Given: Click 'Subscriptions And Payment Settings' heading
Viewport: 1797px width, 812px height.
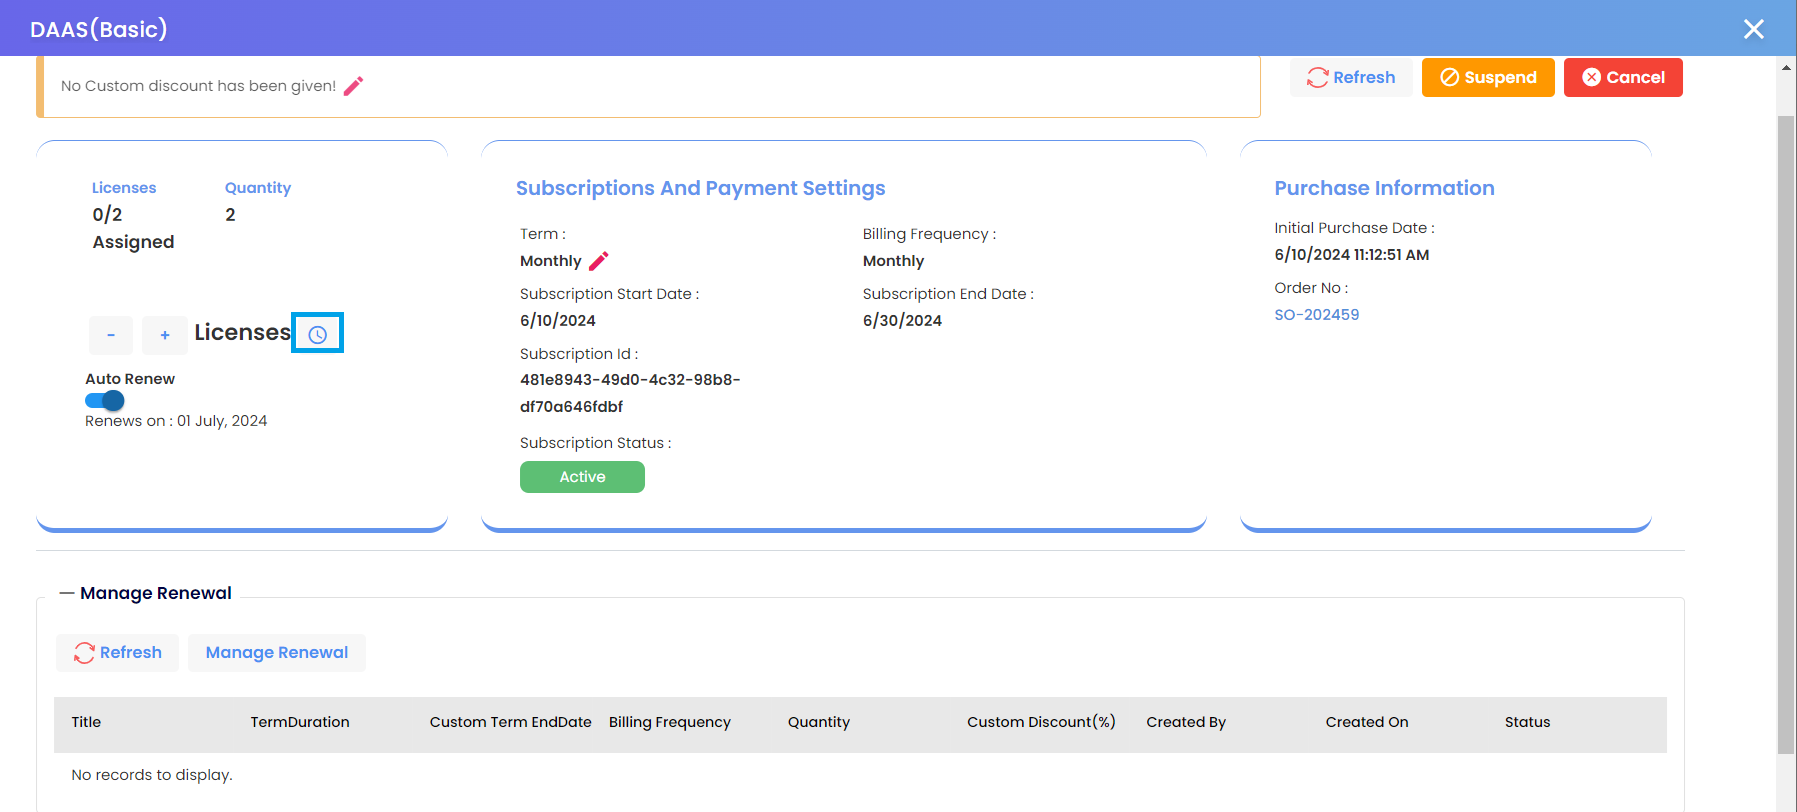Looking at the screenshot, I should [700, 188].
